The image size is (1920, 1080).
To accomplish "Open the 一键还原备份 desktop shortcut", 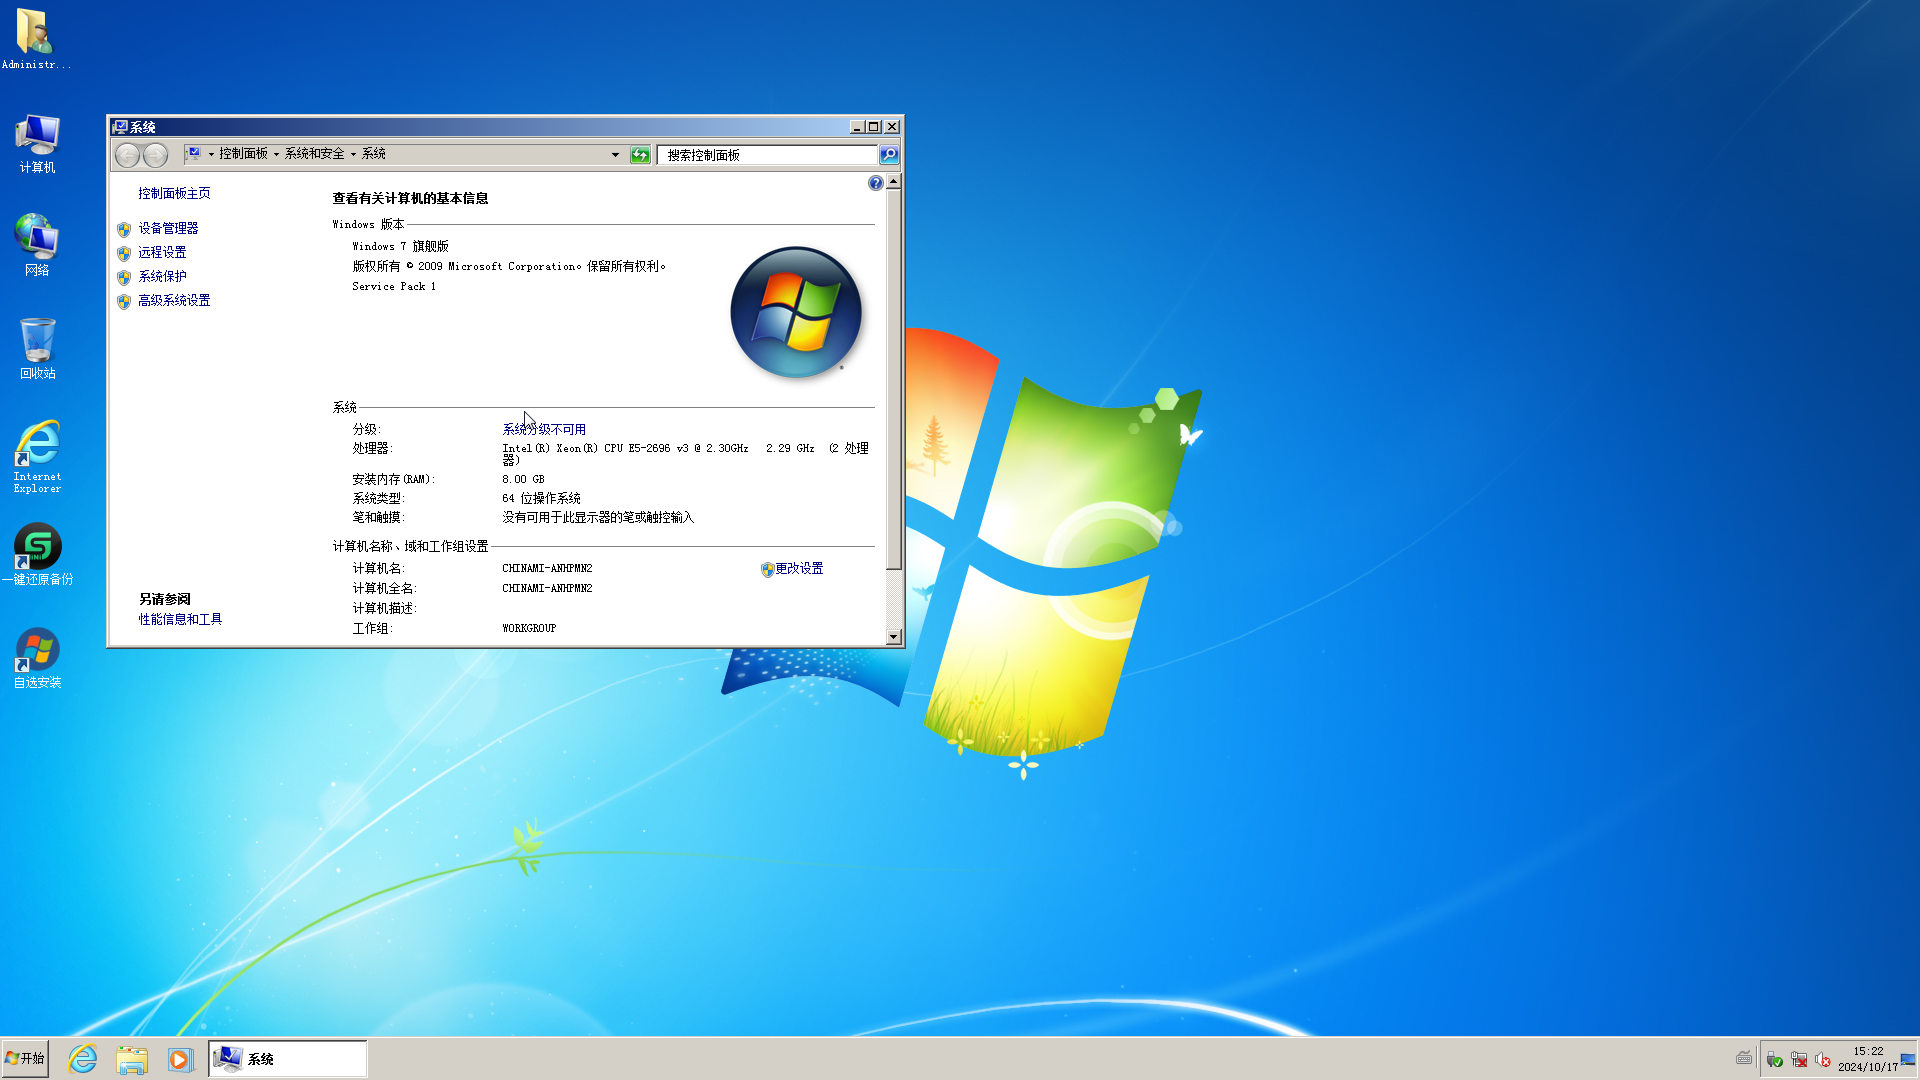I will click(37, 555).
